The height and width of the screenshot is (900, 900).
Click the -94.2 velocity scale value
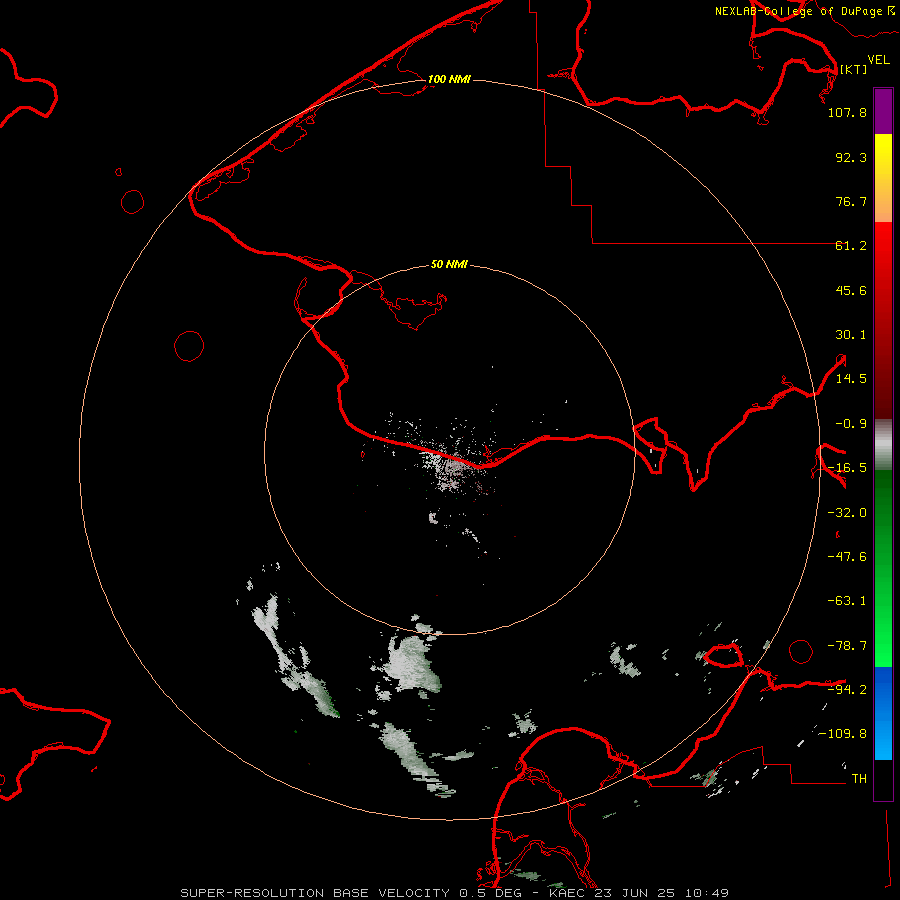pyautogui.click(x=847, y=689)
